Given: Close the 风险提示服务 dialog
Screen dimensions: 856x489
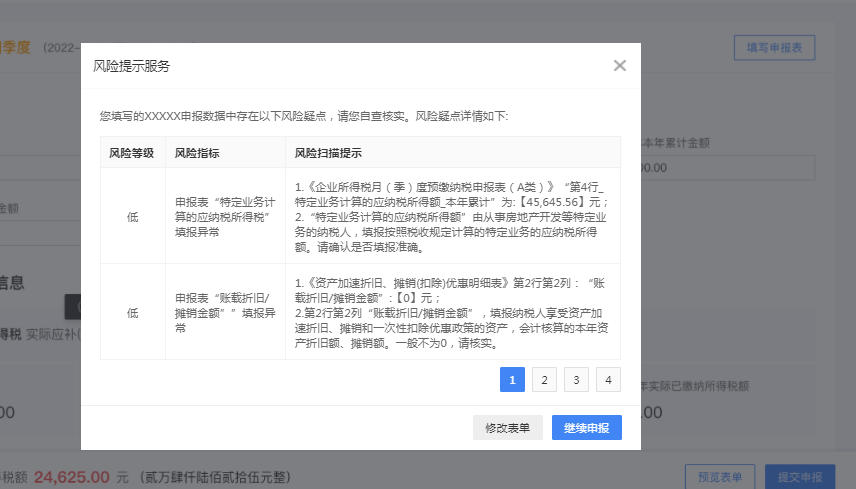Looking at the screenshot, I should (x=620, y=66).
